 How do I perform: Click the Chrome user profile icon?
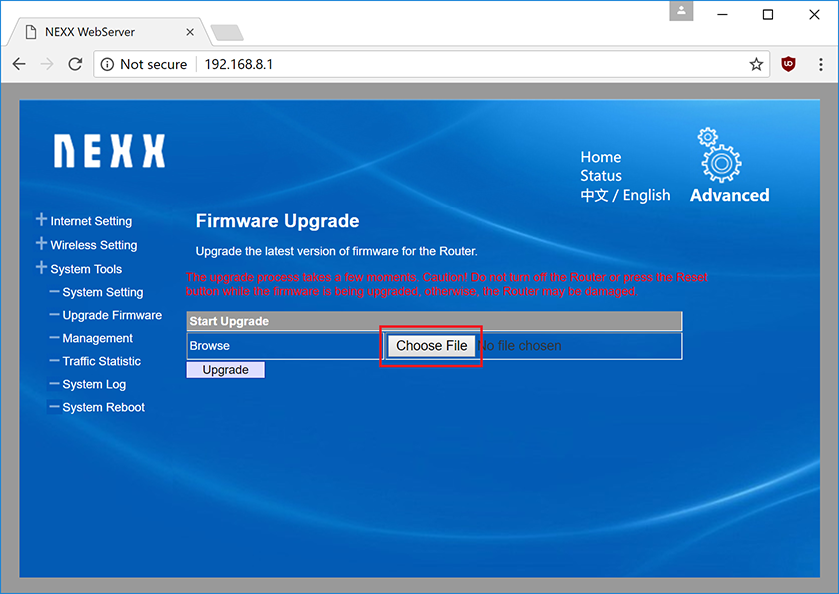click(x=681, y=11)
